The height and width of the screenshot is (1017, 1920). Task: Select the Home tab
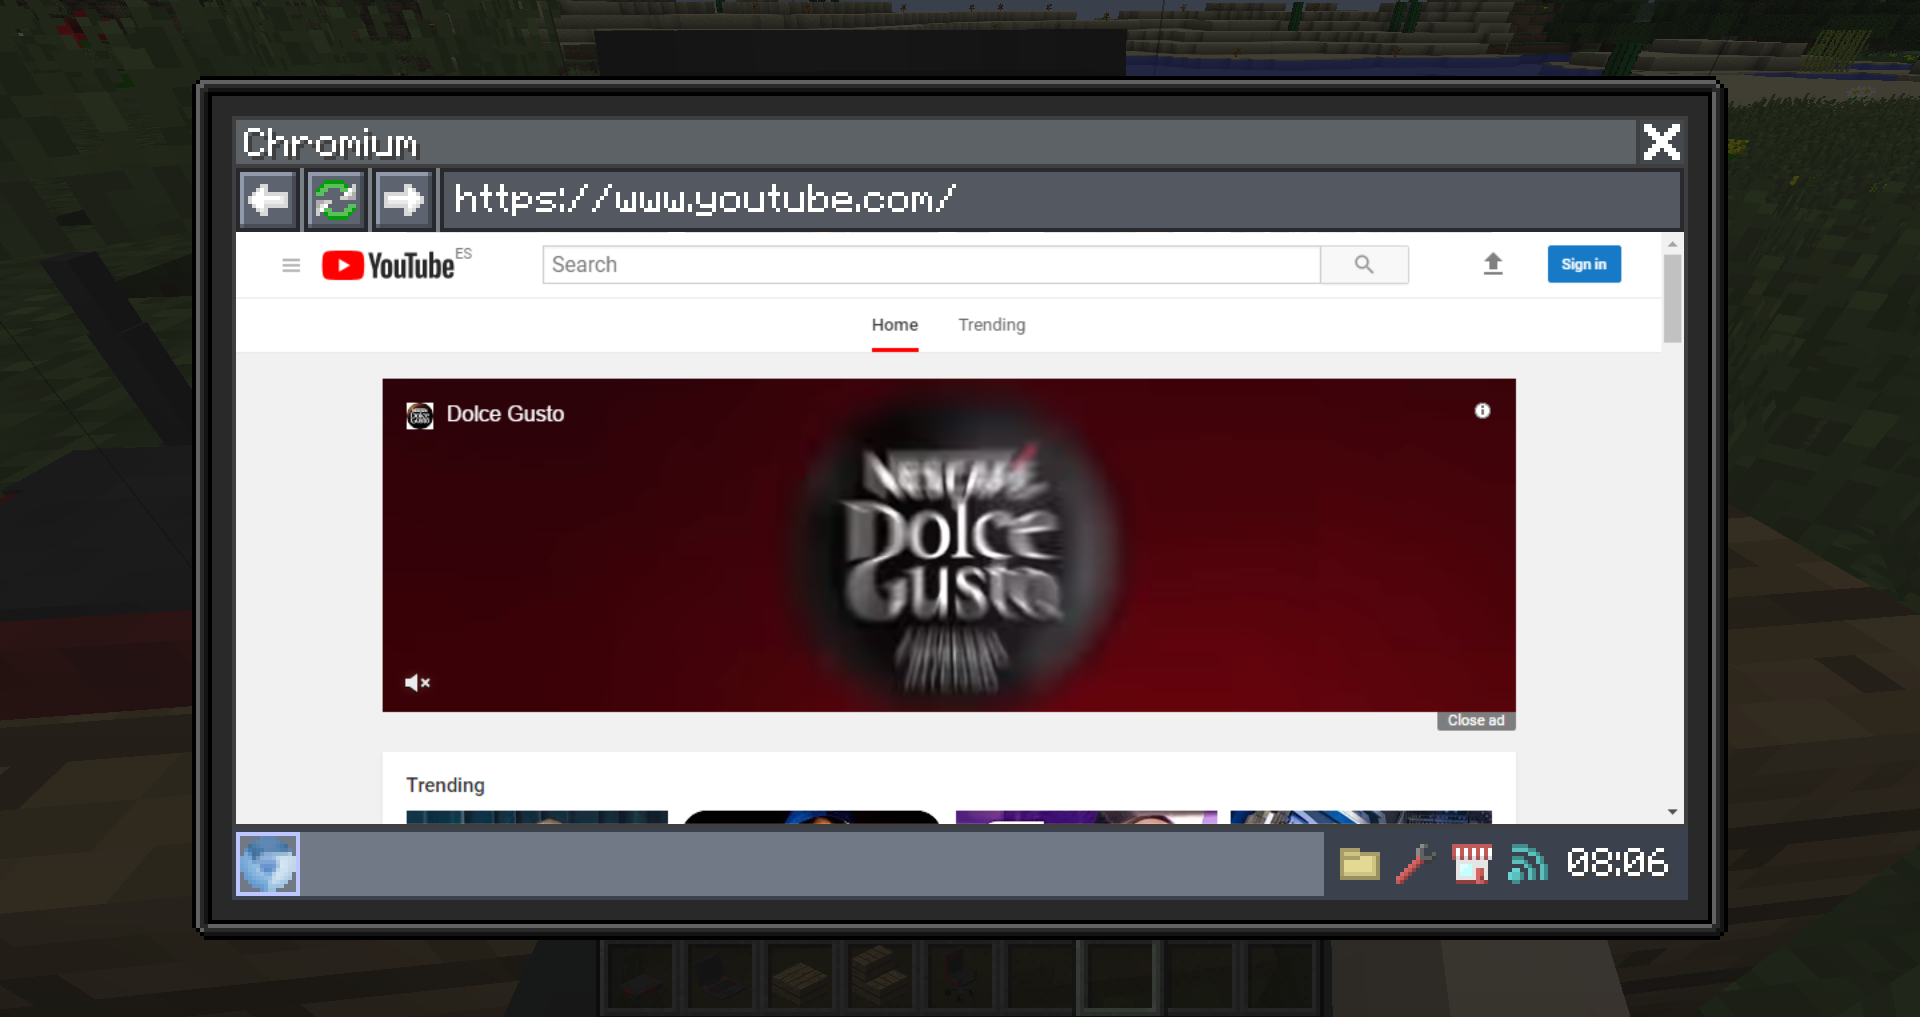[x=894, y=325]
